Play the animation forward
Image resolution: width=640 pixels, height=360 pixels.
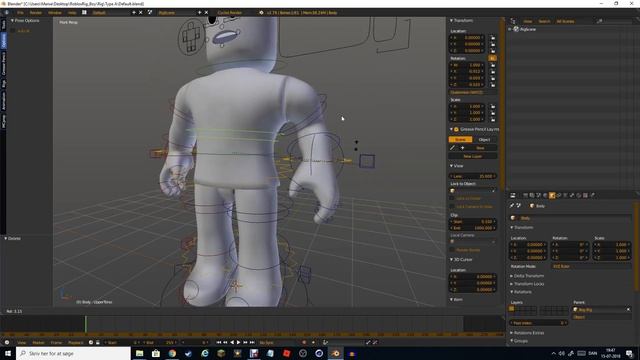(x=239, y=342)
